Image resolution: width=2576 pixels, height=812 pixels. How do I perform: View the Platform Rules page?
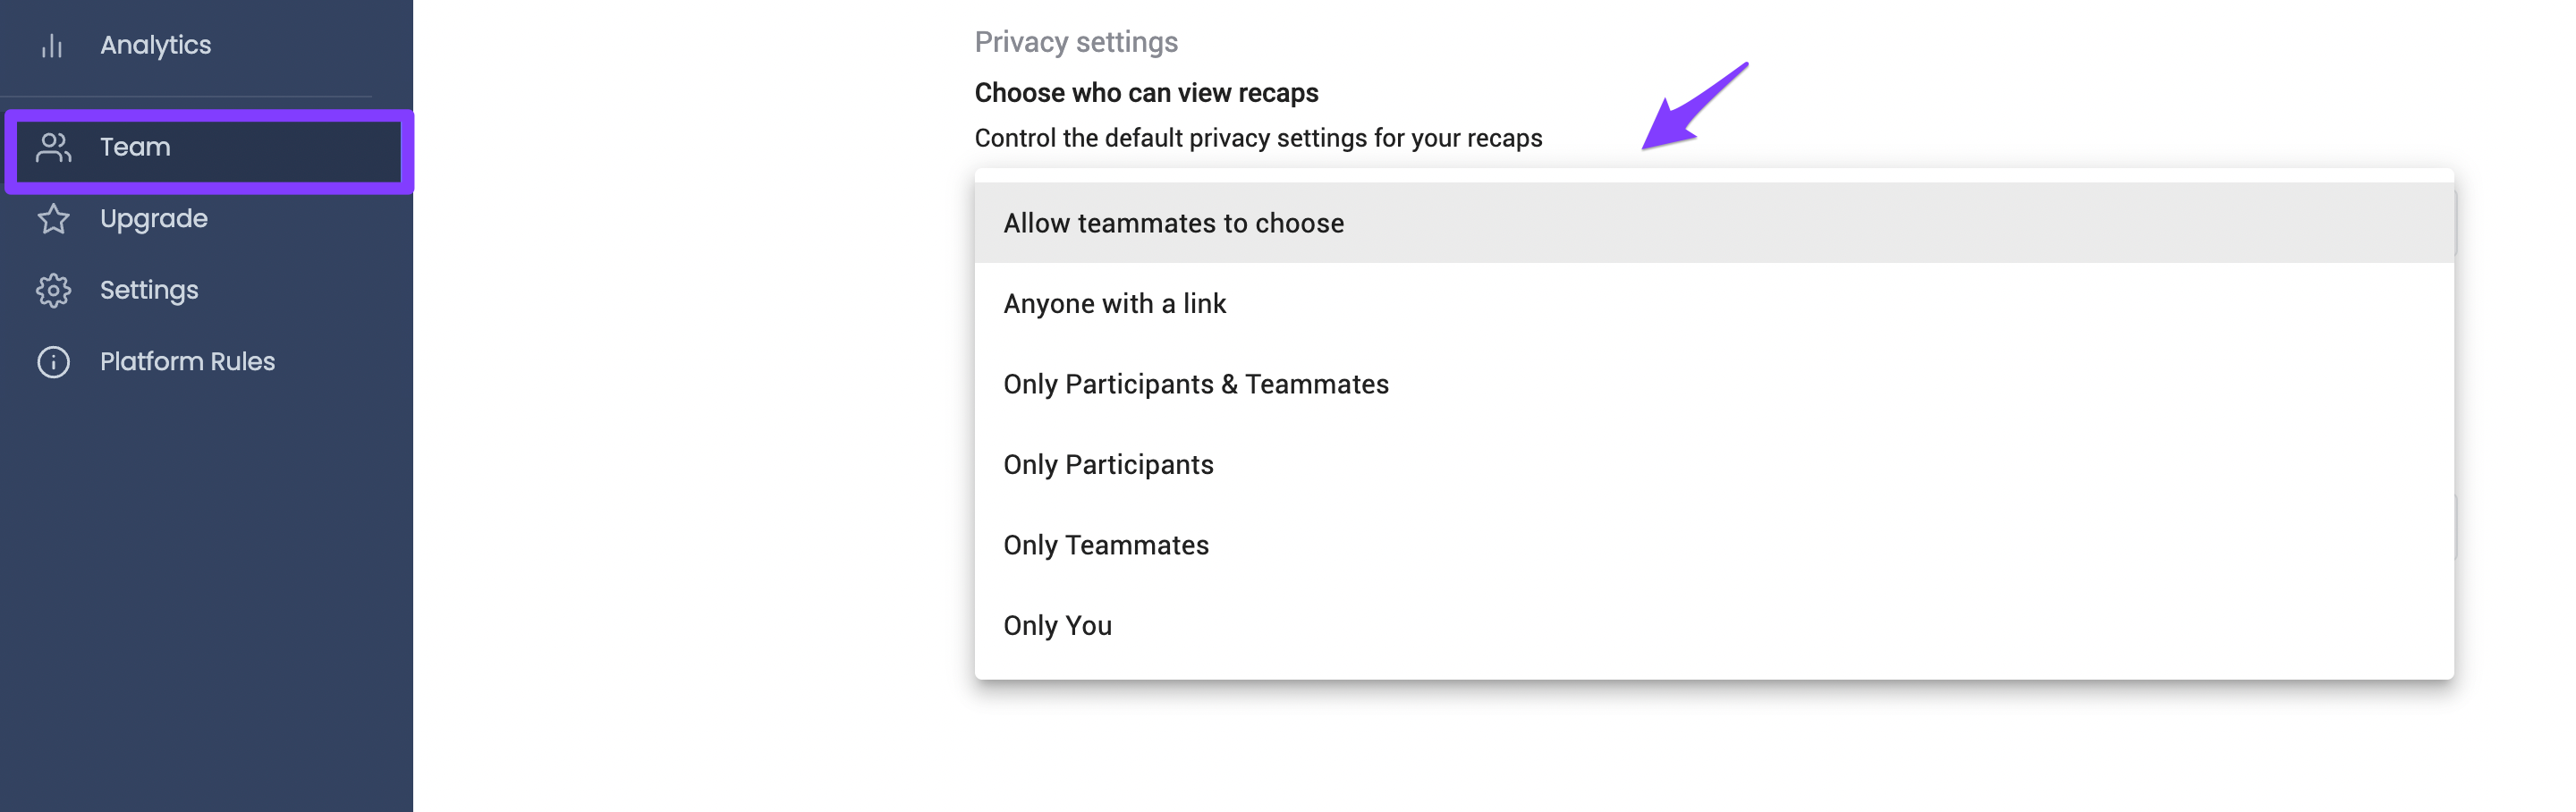point(187,361)
